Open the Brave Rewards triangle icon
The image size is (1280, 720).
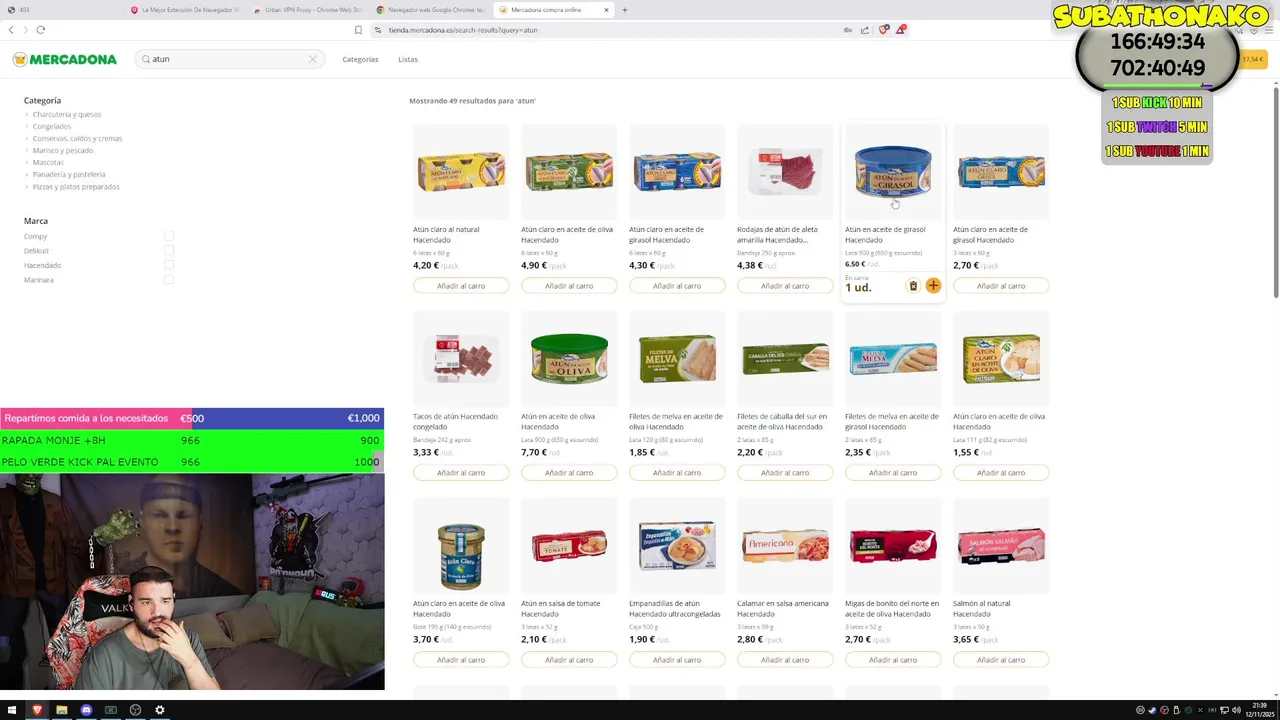(x=900, y=30)
